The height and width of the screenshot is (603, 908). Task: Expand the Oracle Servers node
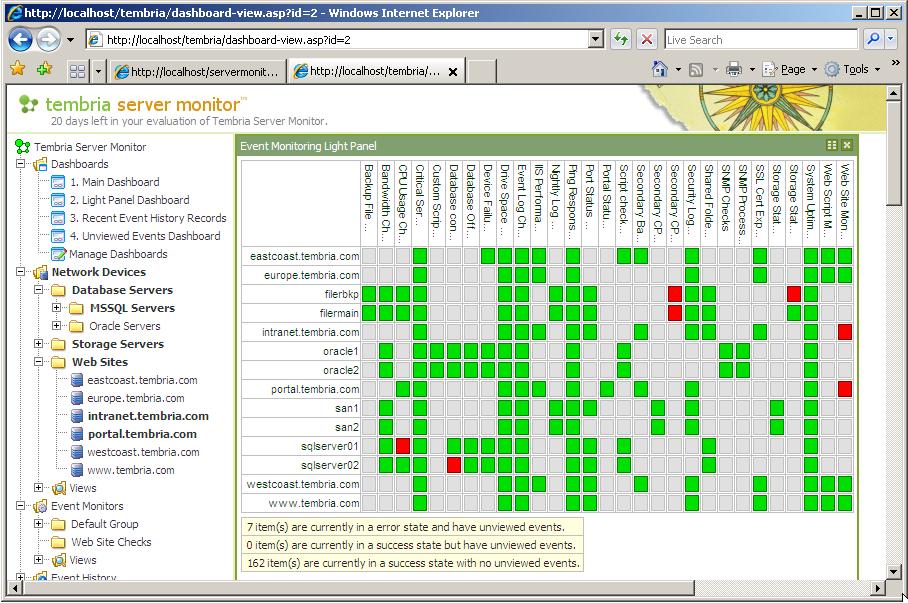56,326
